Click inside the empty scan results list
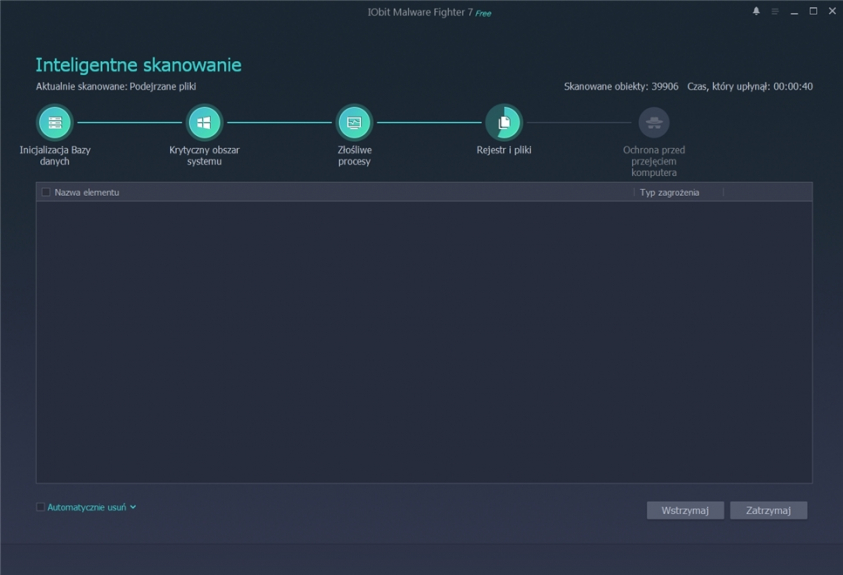The width and height of the screenshot is (843, 575). [x=424, y=340]
